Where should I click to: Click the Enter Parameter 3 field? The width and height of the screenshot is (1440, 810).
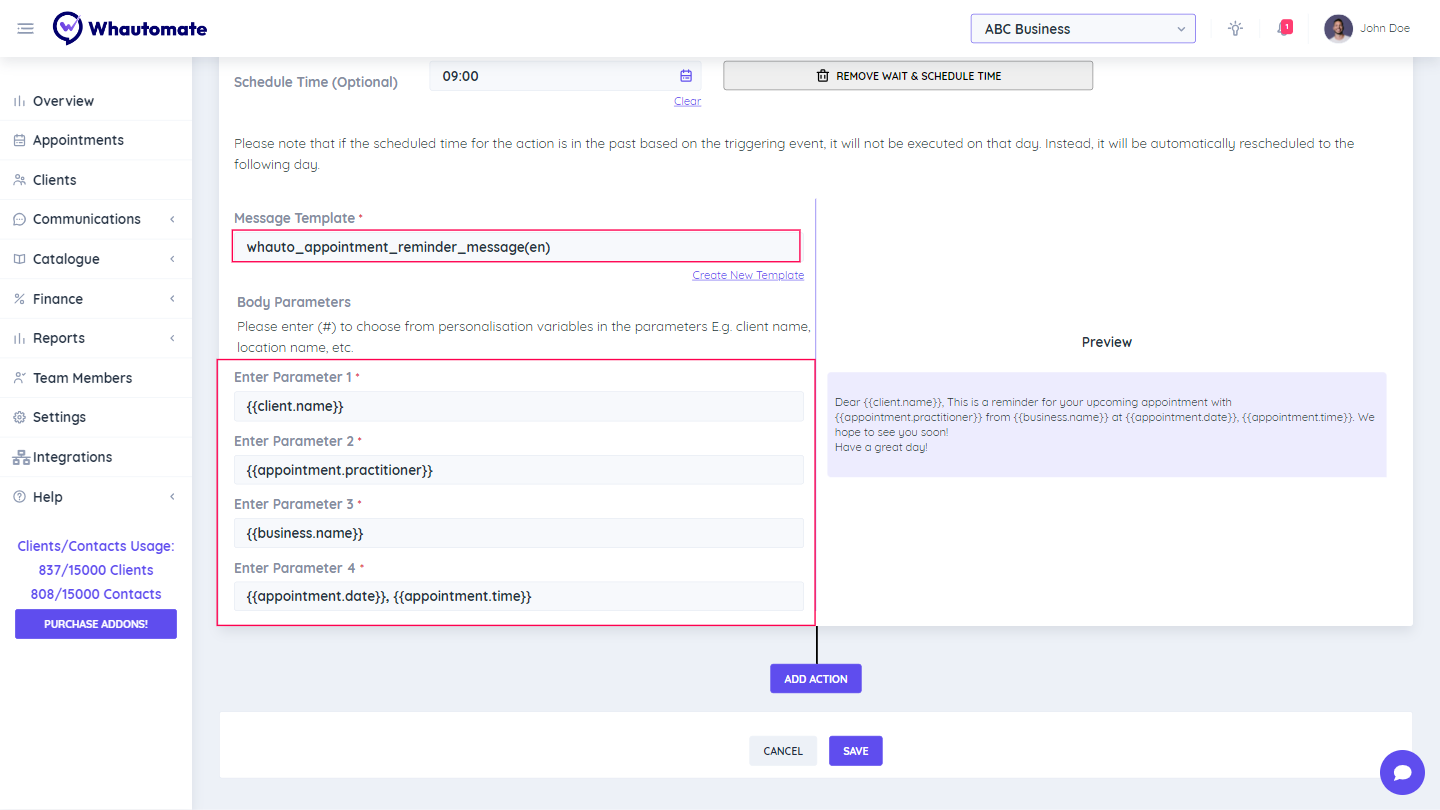(518, 533)
